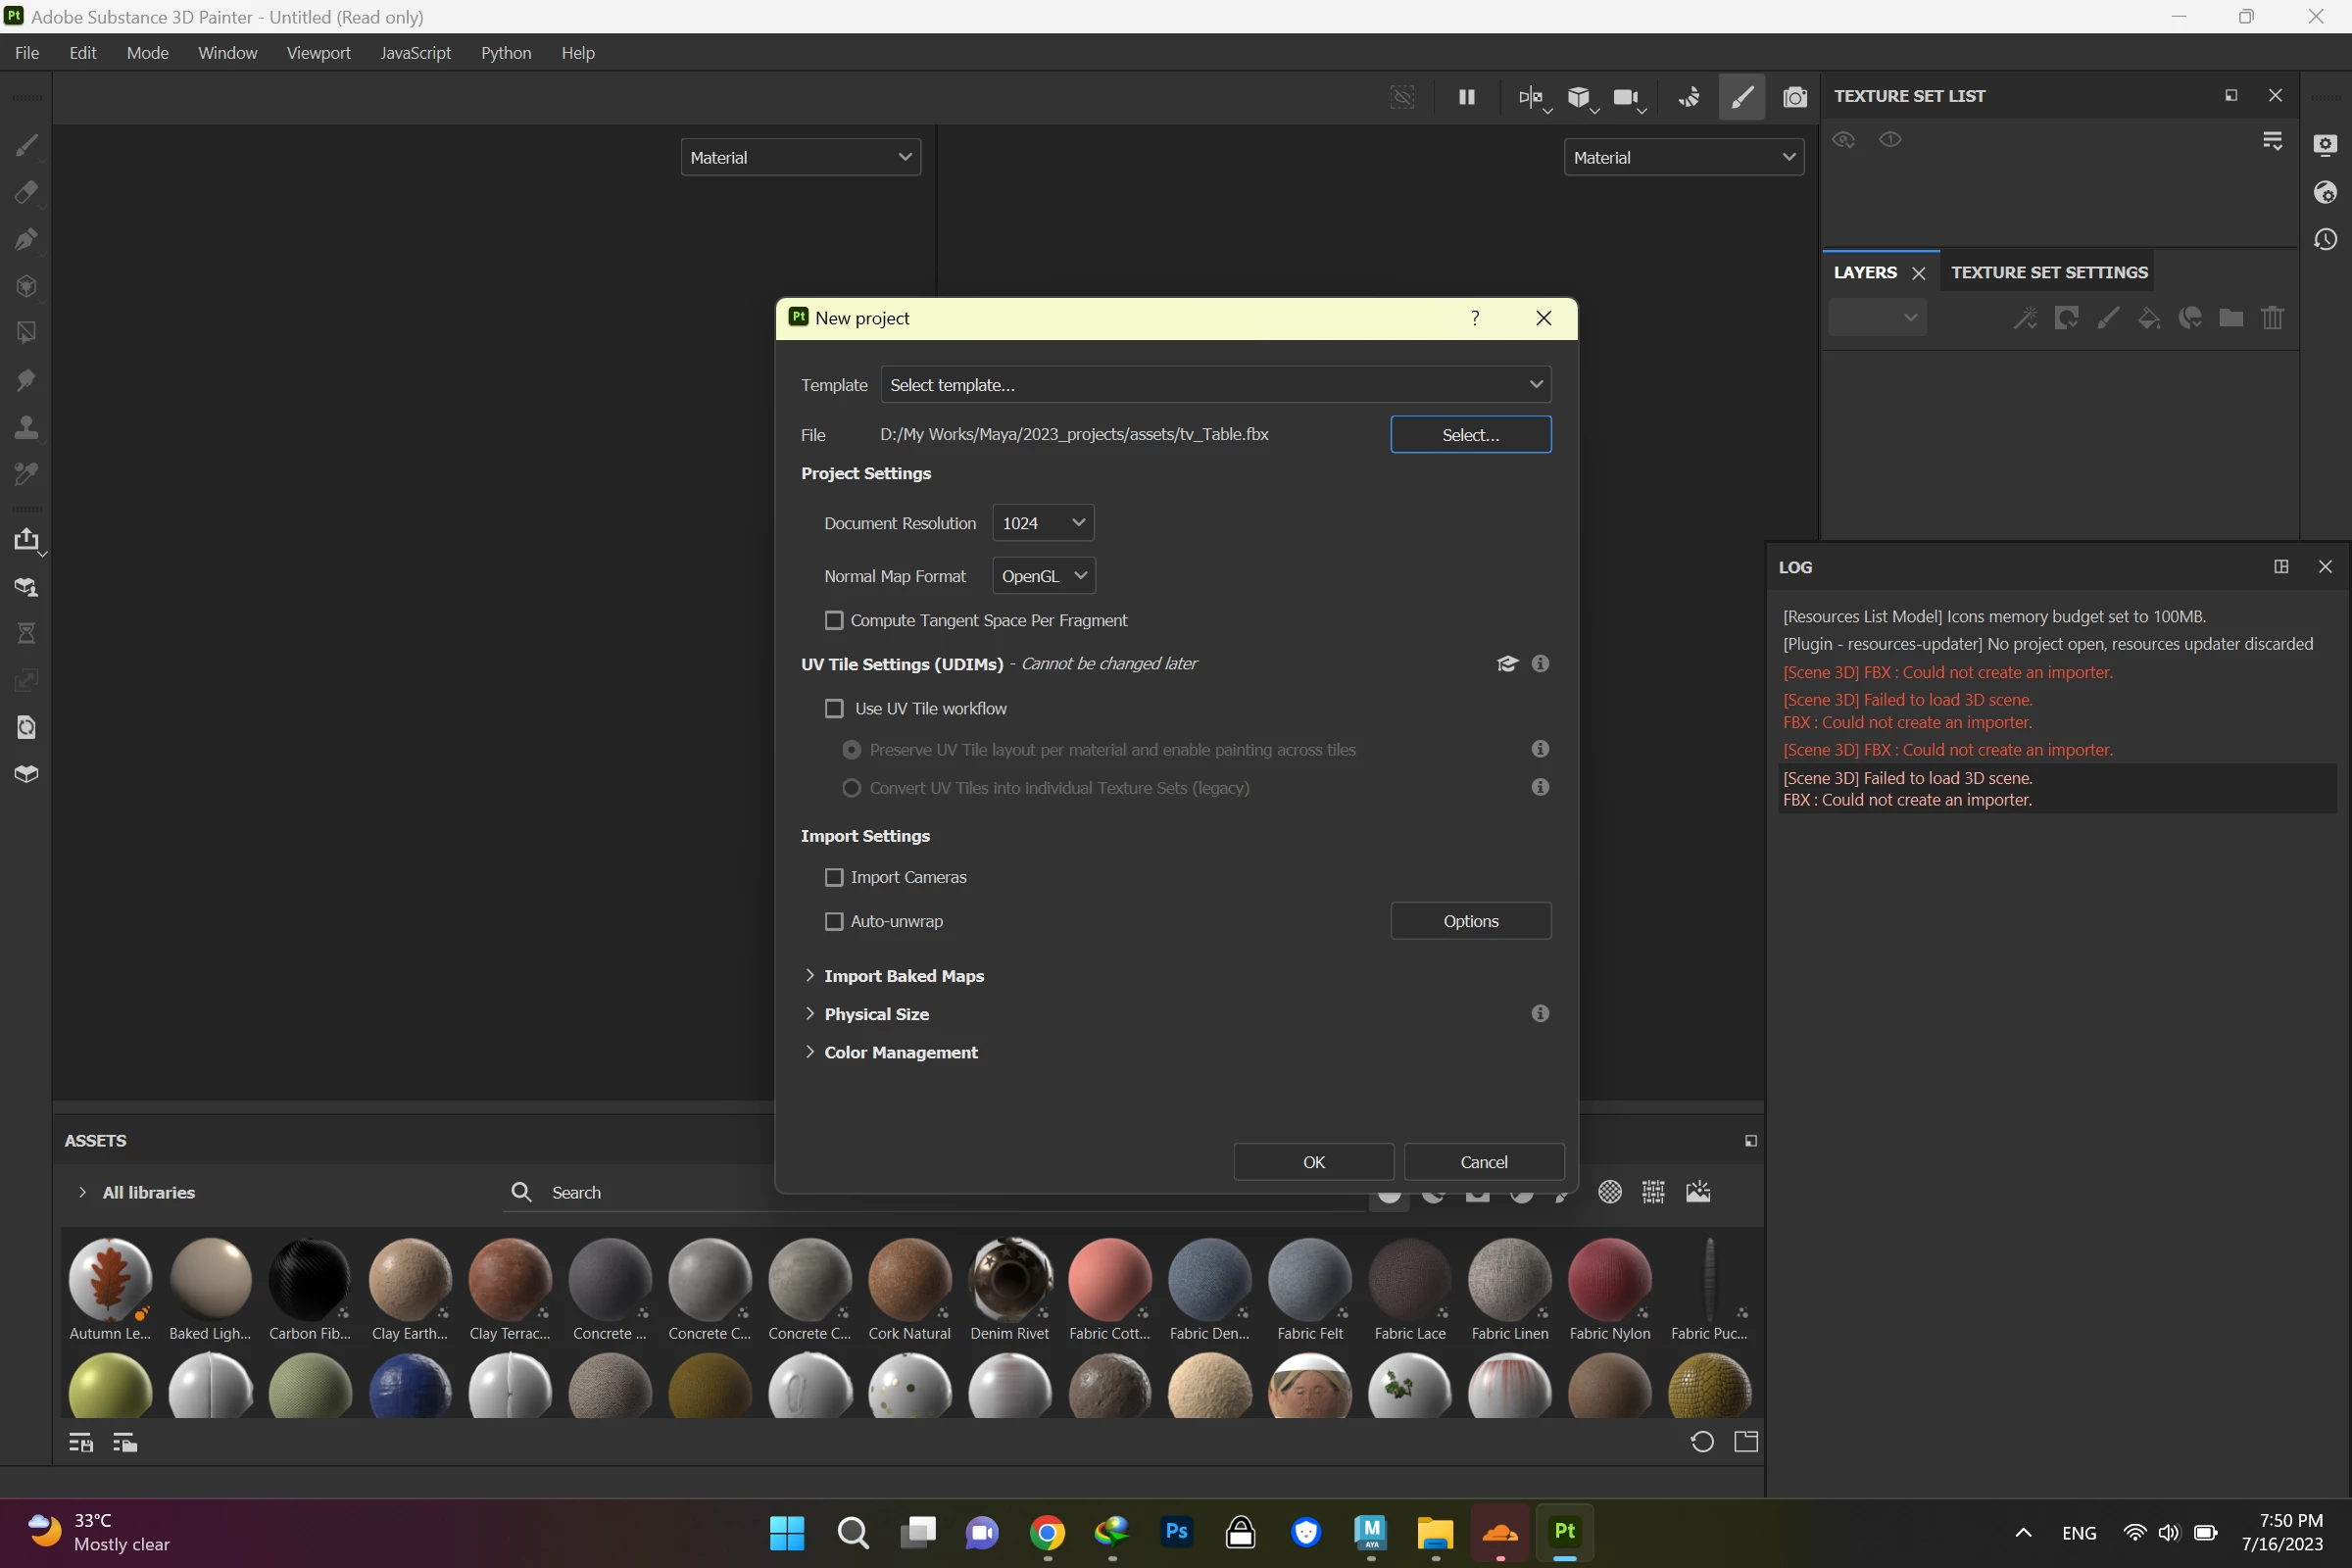Click the Select... file button

1470,435
